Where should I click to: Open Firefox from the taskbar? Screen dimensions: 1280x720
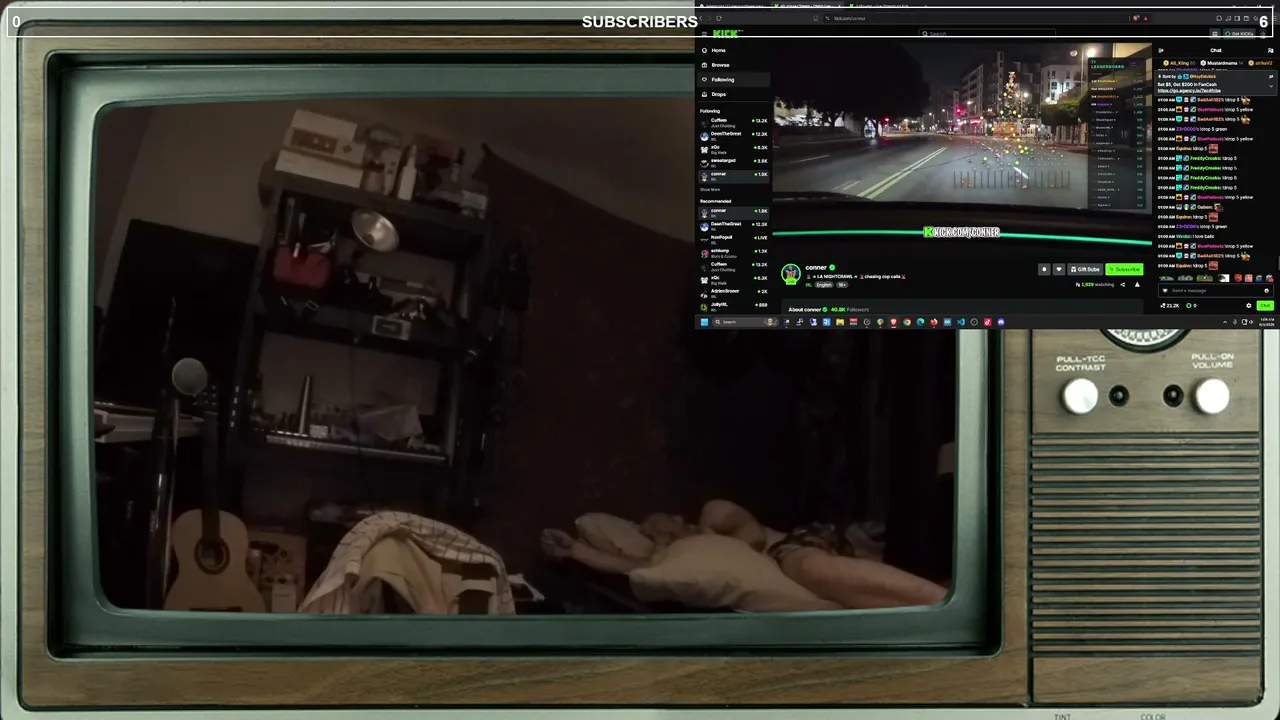pos(934,322)
